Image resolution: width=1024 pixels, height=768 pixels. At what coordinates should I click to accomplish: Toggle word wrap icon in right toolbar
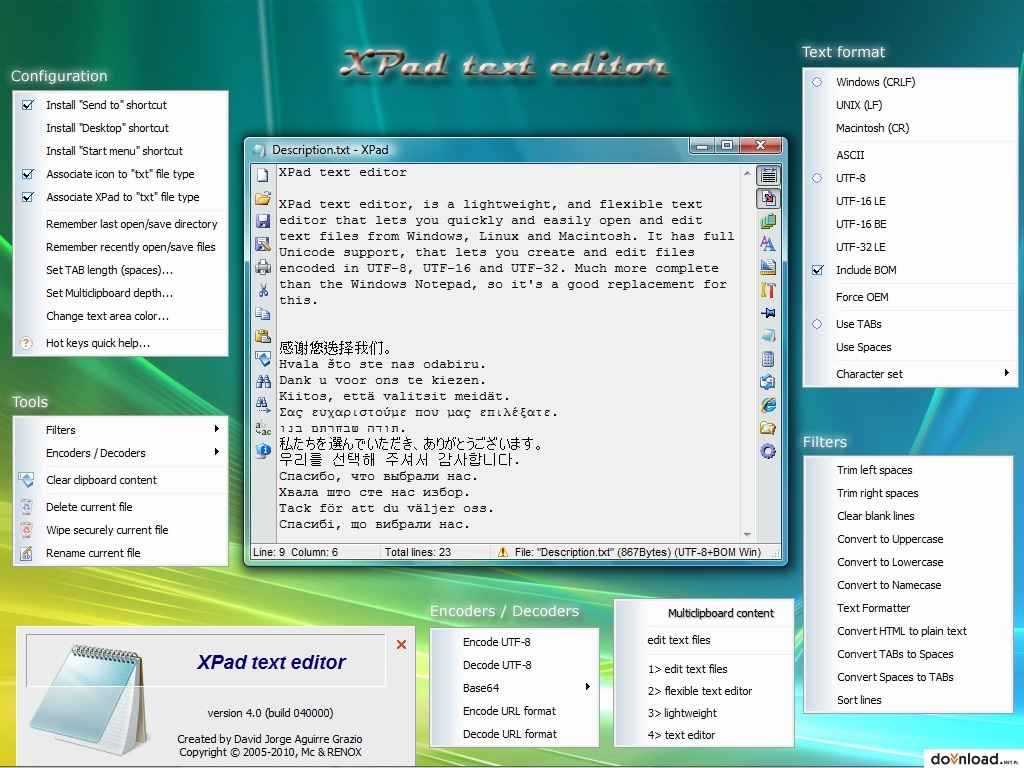pyautogui.click(x=769, y=175)
